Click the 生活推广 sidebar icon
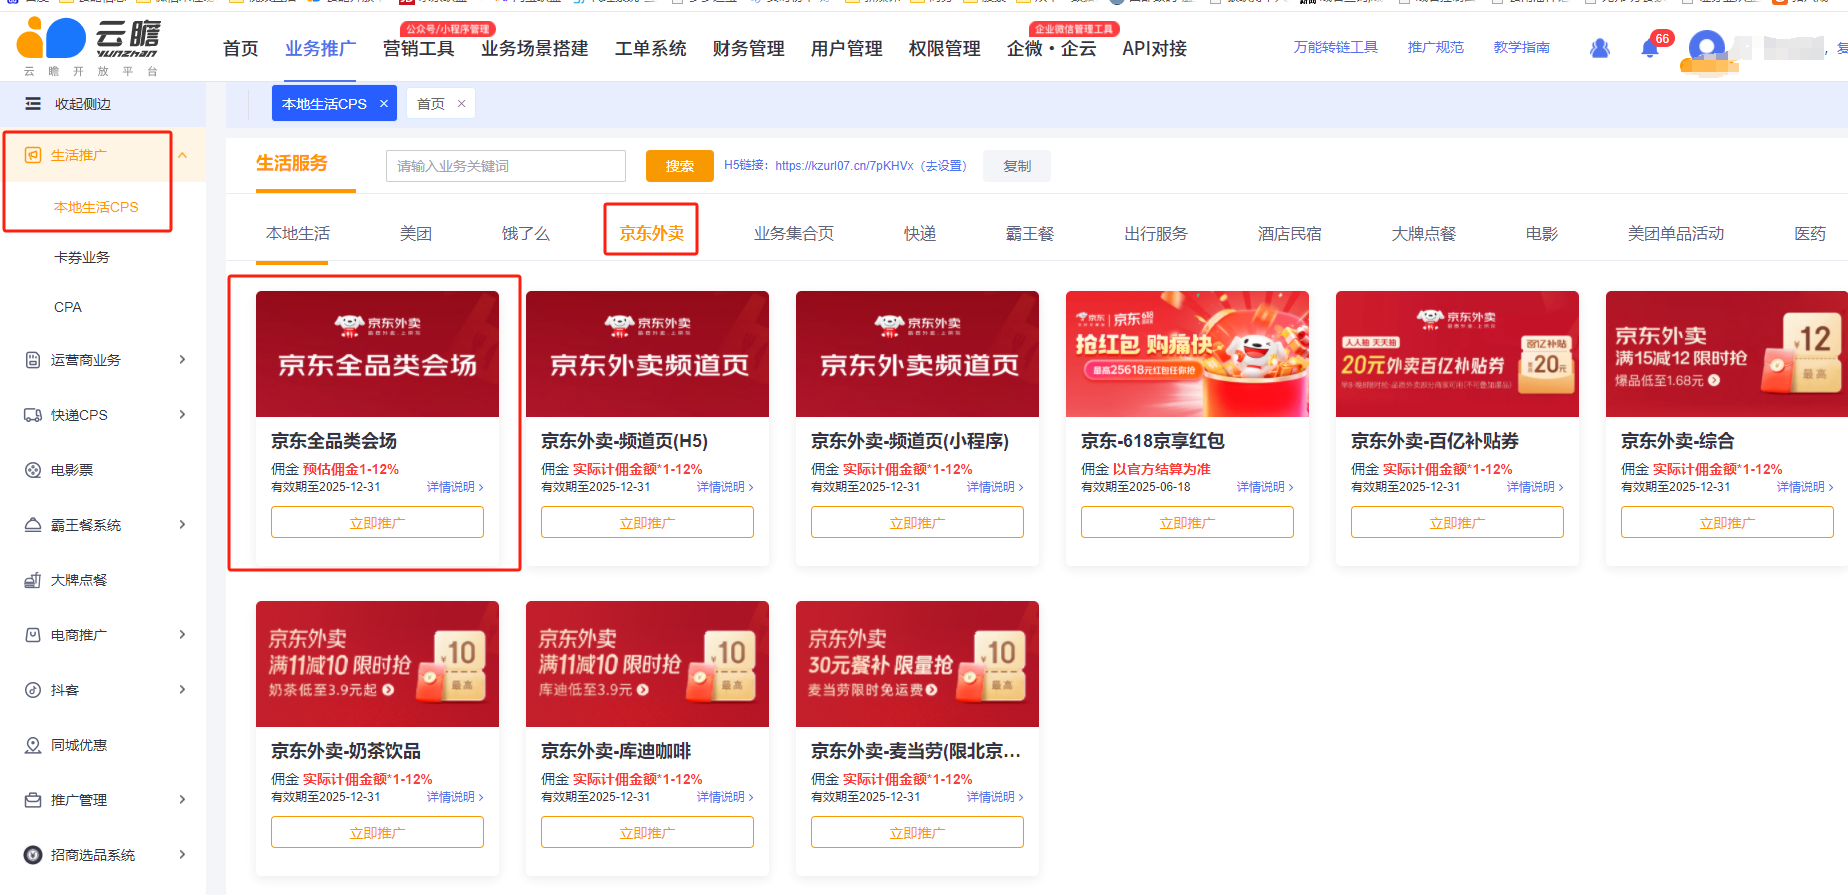The image size is (1848, 895). [33, 155]
